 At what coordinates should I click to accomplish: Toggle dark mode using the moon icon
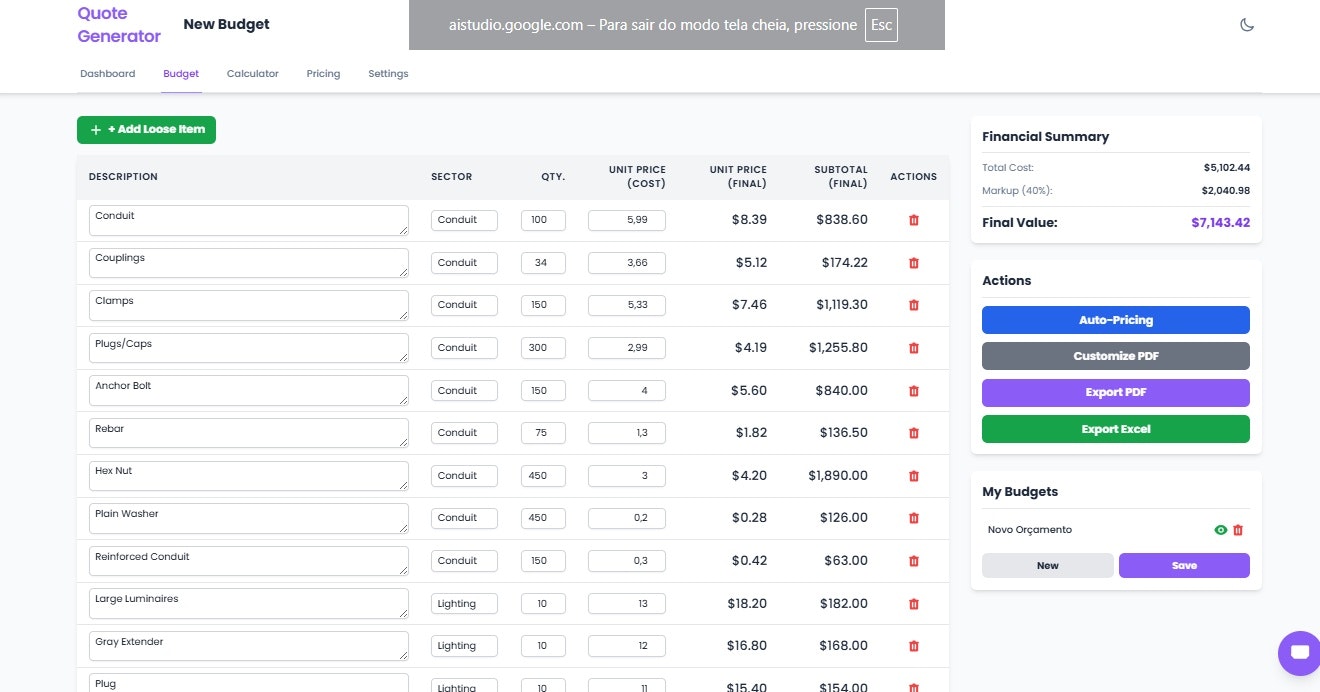pos(1247,24)
